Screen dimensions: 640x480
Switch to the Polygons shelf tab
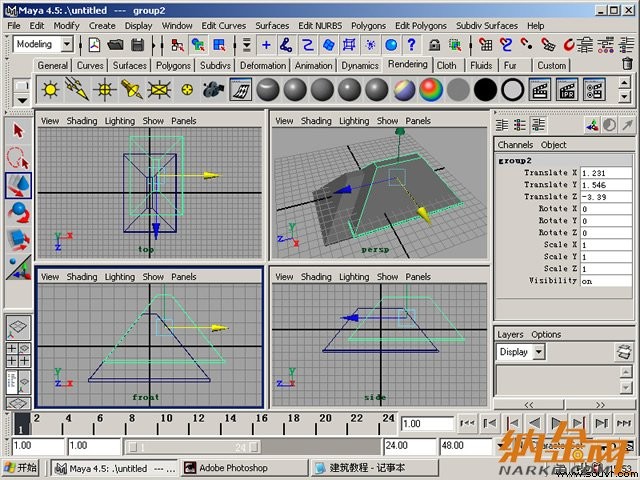[x=173, y=65]
